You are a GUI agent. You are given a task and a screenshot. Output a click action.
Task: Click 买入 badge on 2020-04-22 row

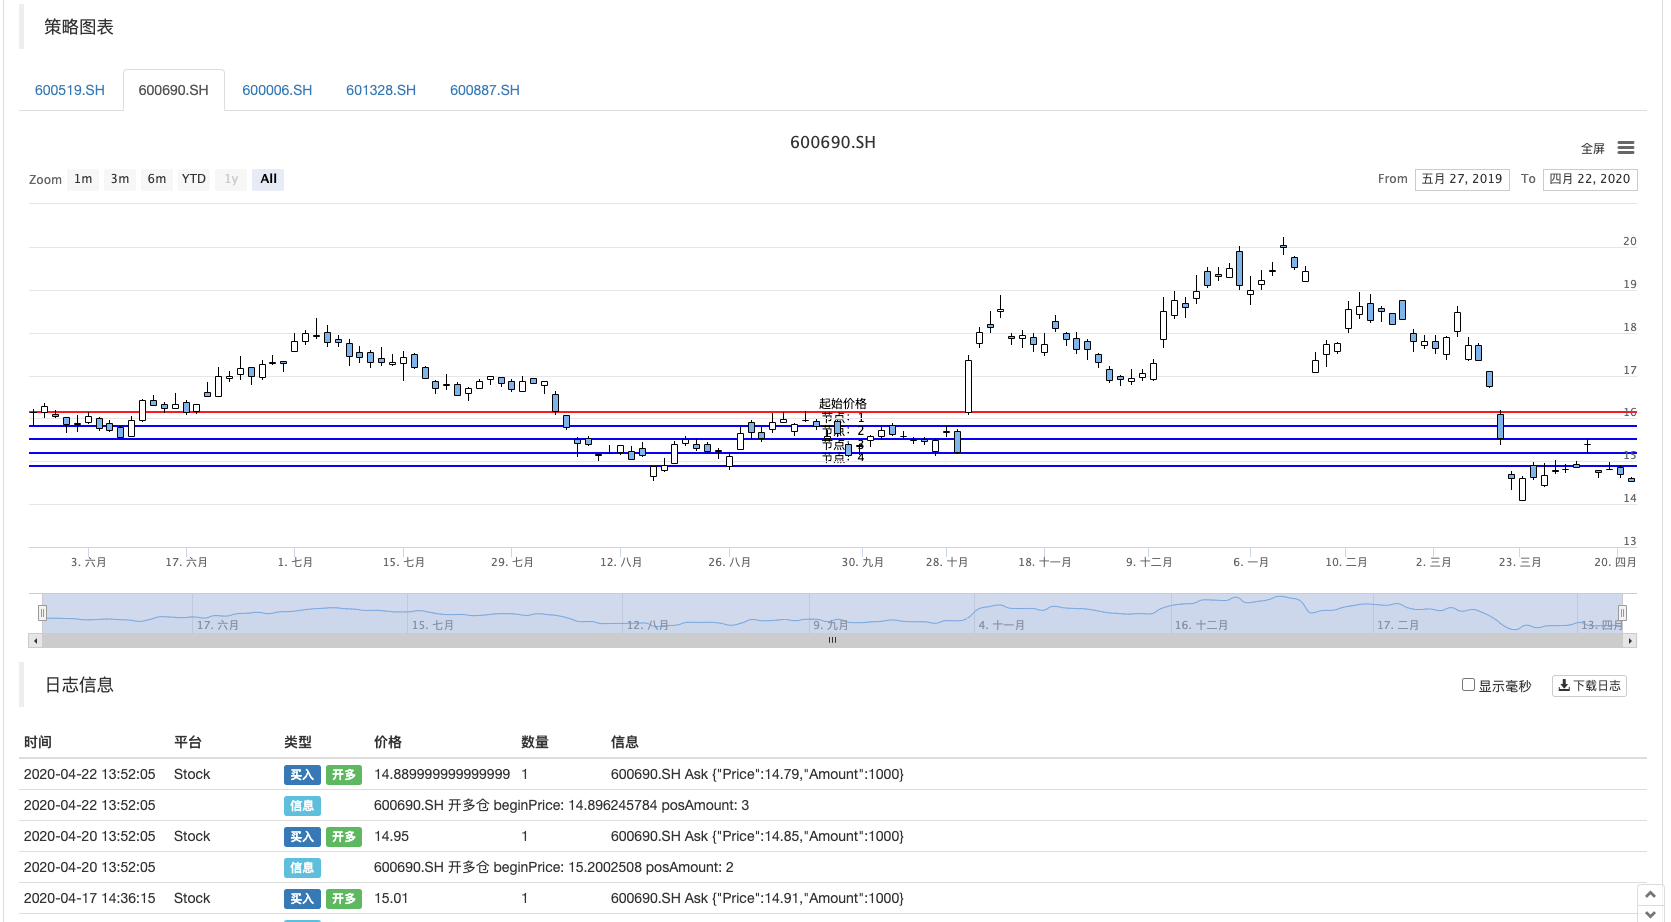coord(302,775)
